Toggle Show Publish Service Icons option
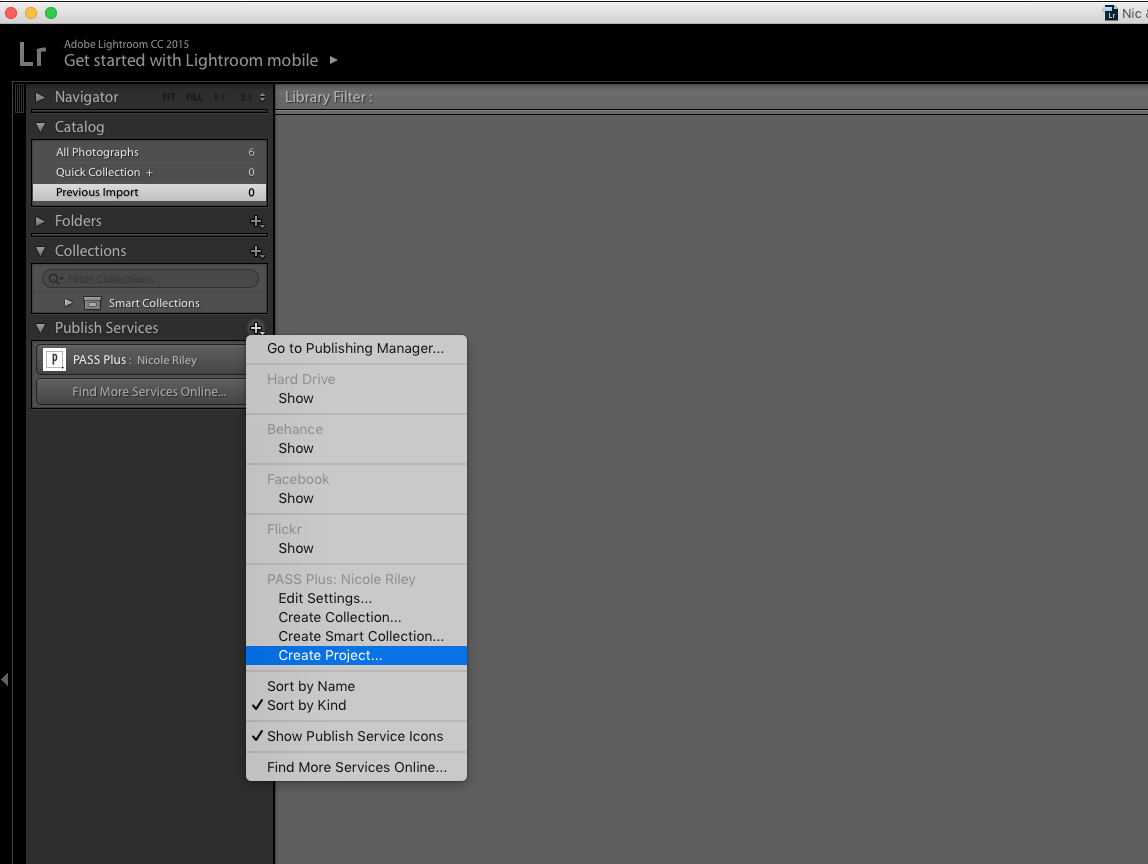The image size is (1148, 864). click(357, 736)
